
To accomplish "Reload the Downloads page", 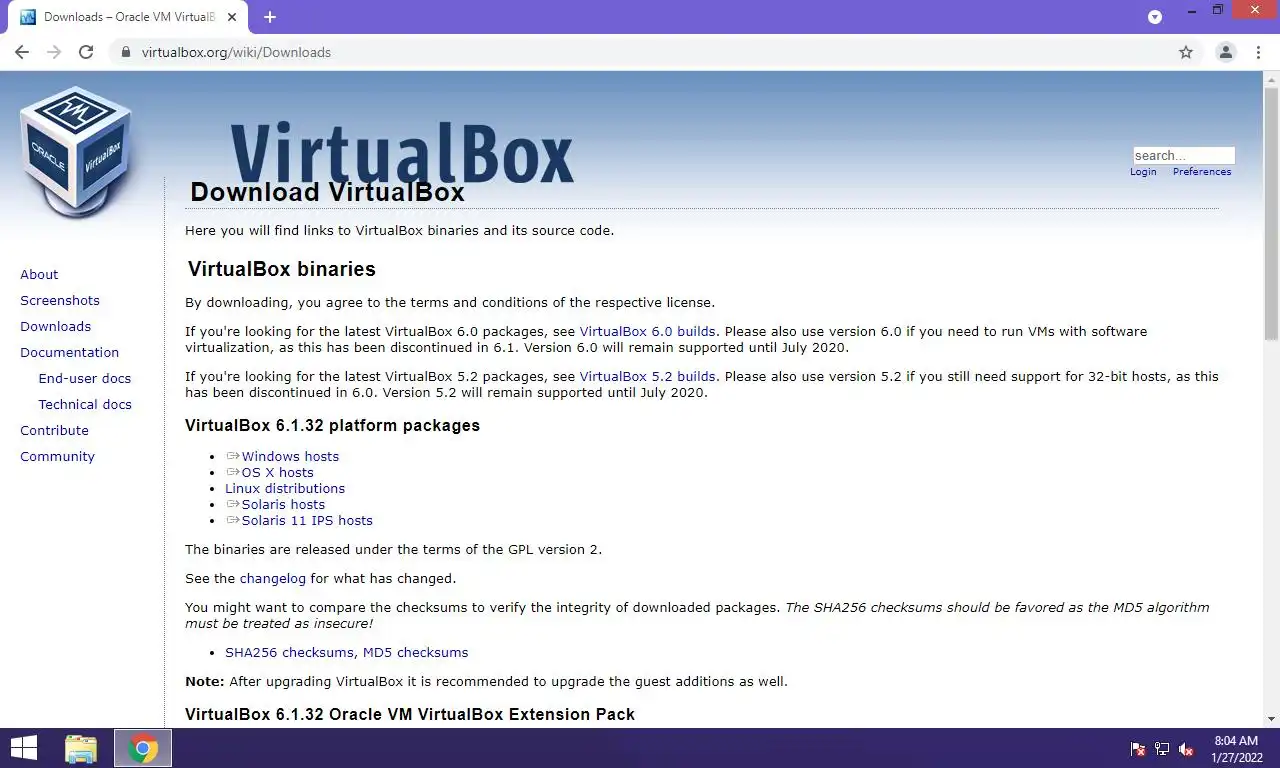I will [x=86, y=52].
